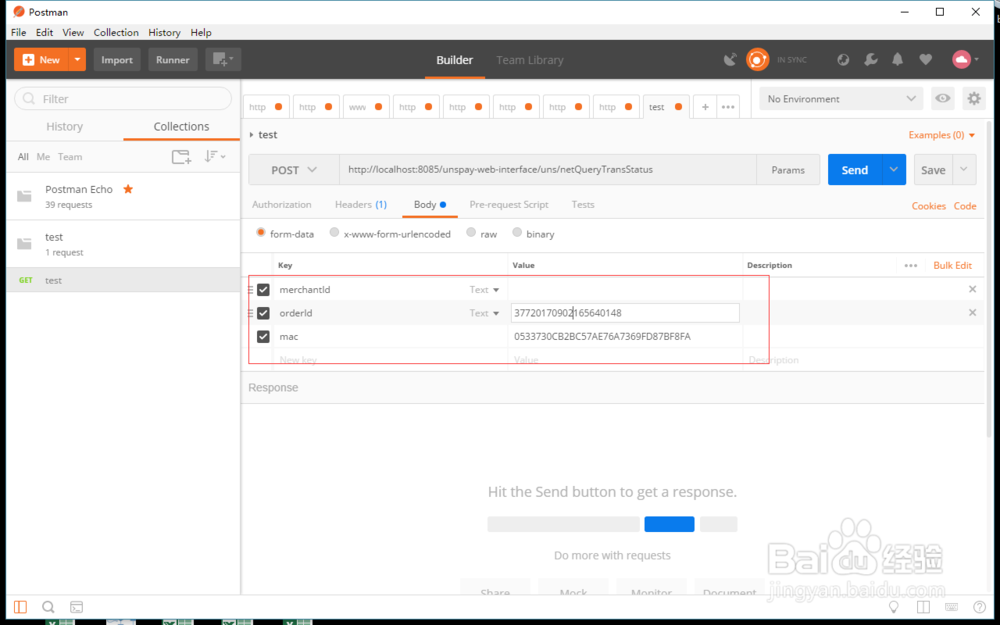Open the new window split-button icon
This screenshot has height=625, width=1000.
coord(223,59)
